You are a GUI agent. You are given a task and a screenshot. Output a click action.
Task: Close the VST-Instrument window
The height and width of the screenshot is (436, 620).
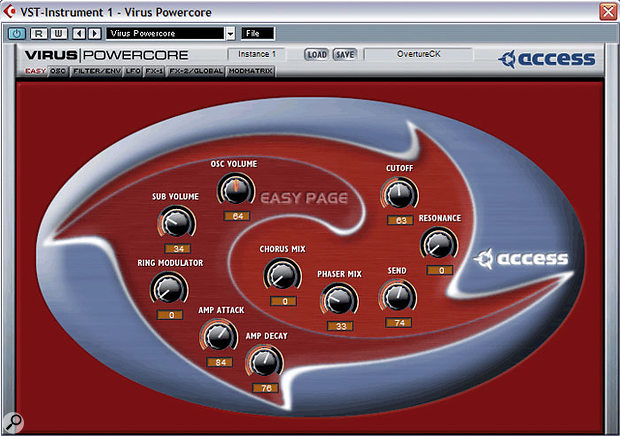tap(608, 11)
